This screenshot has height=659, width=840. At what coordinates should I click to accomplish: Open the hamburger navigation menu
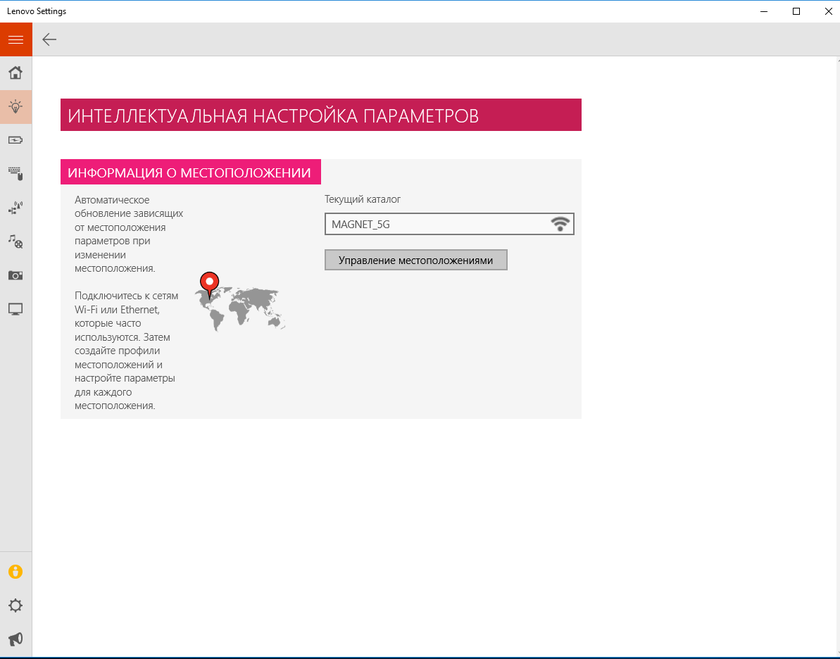pos(15,39)
